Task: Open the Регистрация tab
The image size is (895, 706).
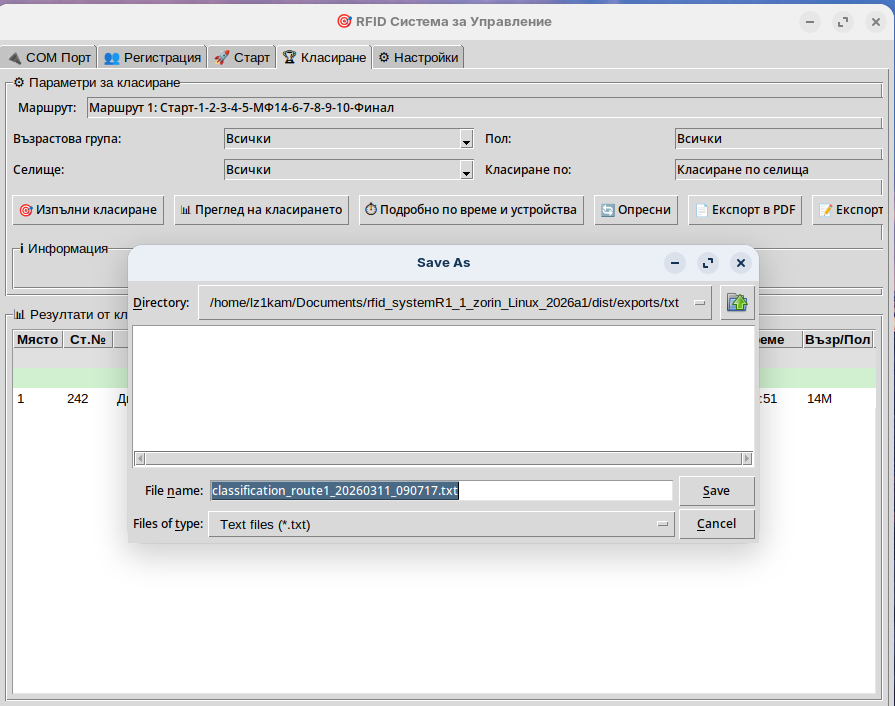Action: (x=153, y=58)
